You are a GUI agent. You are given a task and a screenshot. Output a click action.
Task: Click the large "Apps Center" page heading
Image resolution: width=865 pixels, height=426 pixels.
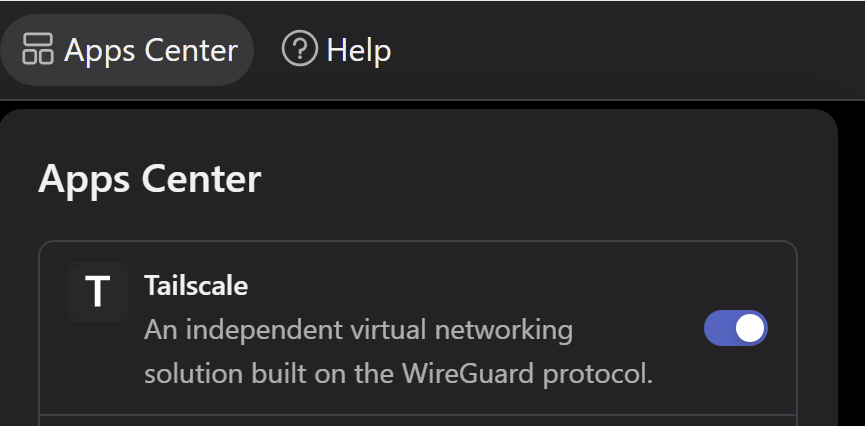point(149,179)
